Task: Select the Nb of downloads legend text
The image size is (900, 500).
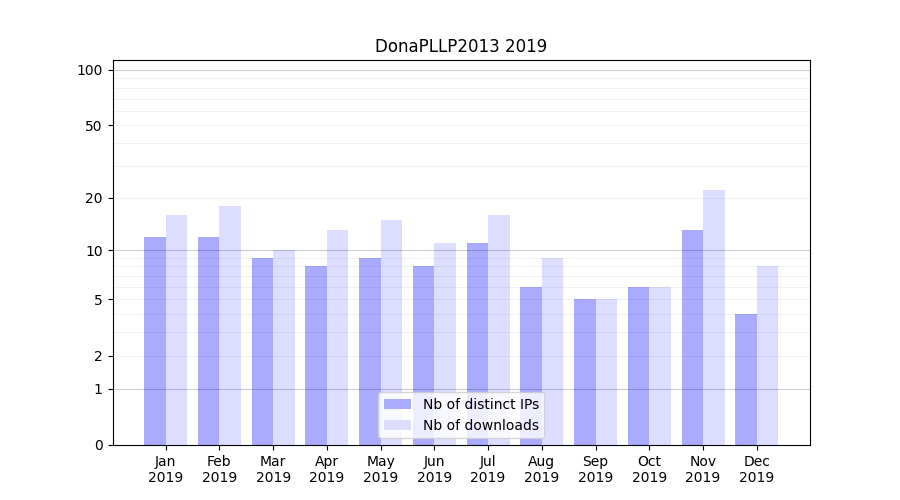Action: click(480, 425)
